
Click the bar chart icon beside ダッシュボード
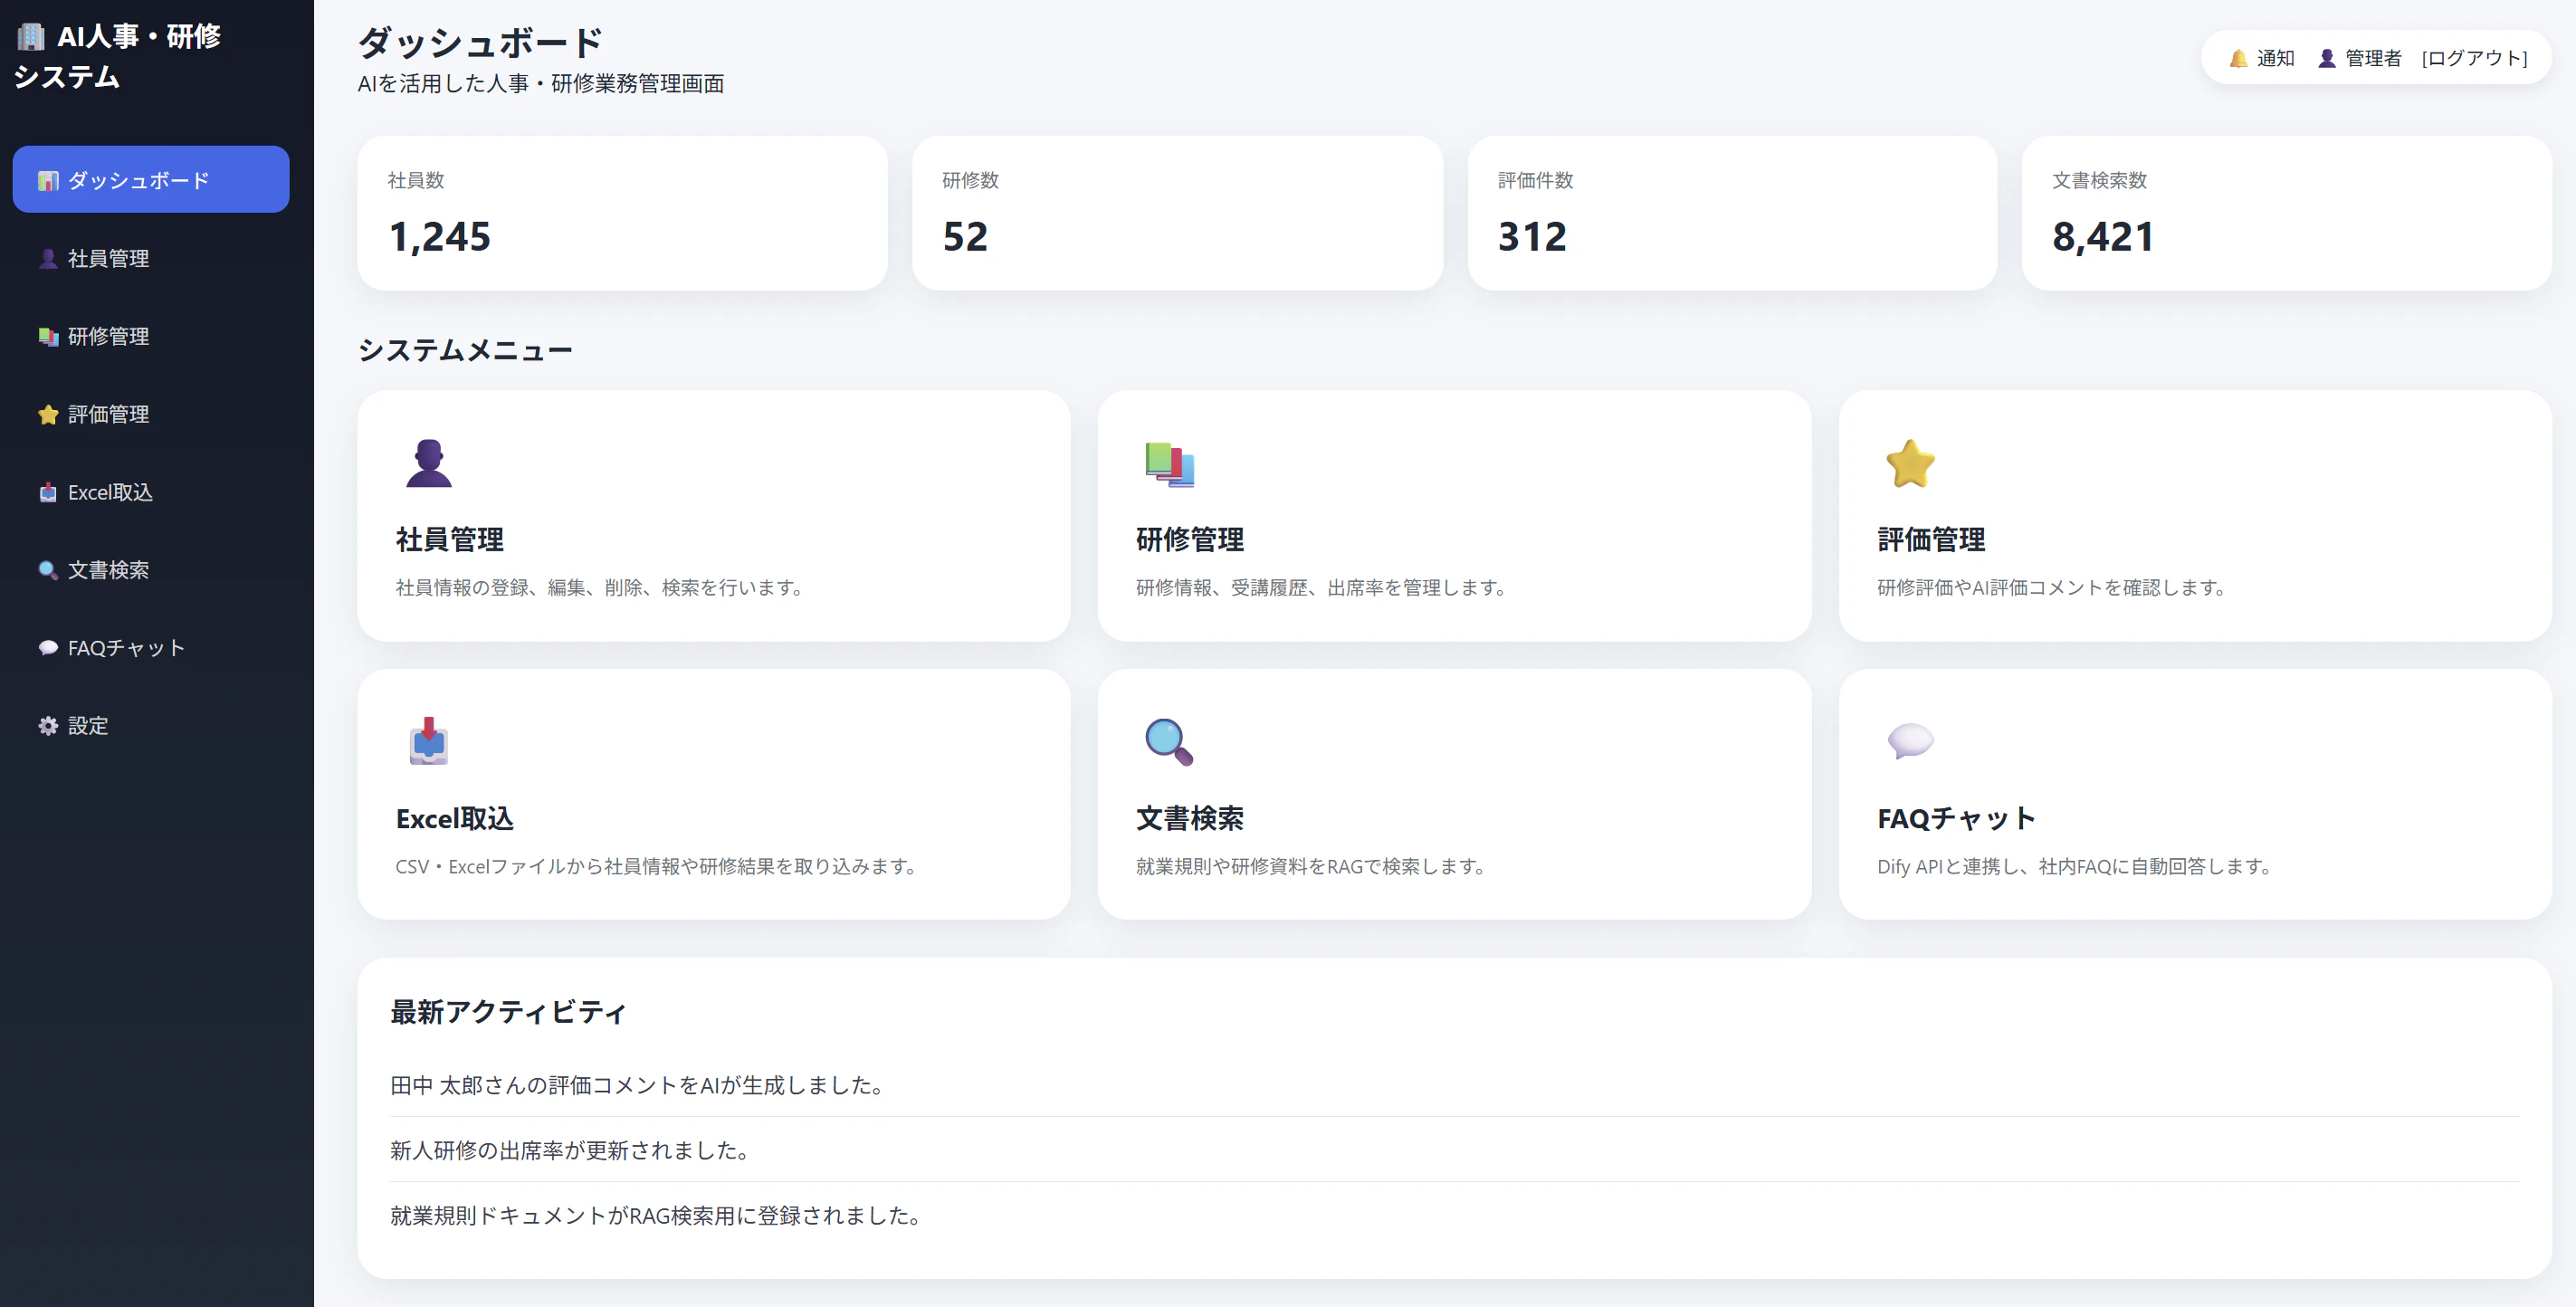[x=48, y=181]
